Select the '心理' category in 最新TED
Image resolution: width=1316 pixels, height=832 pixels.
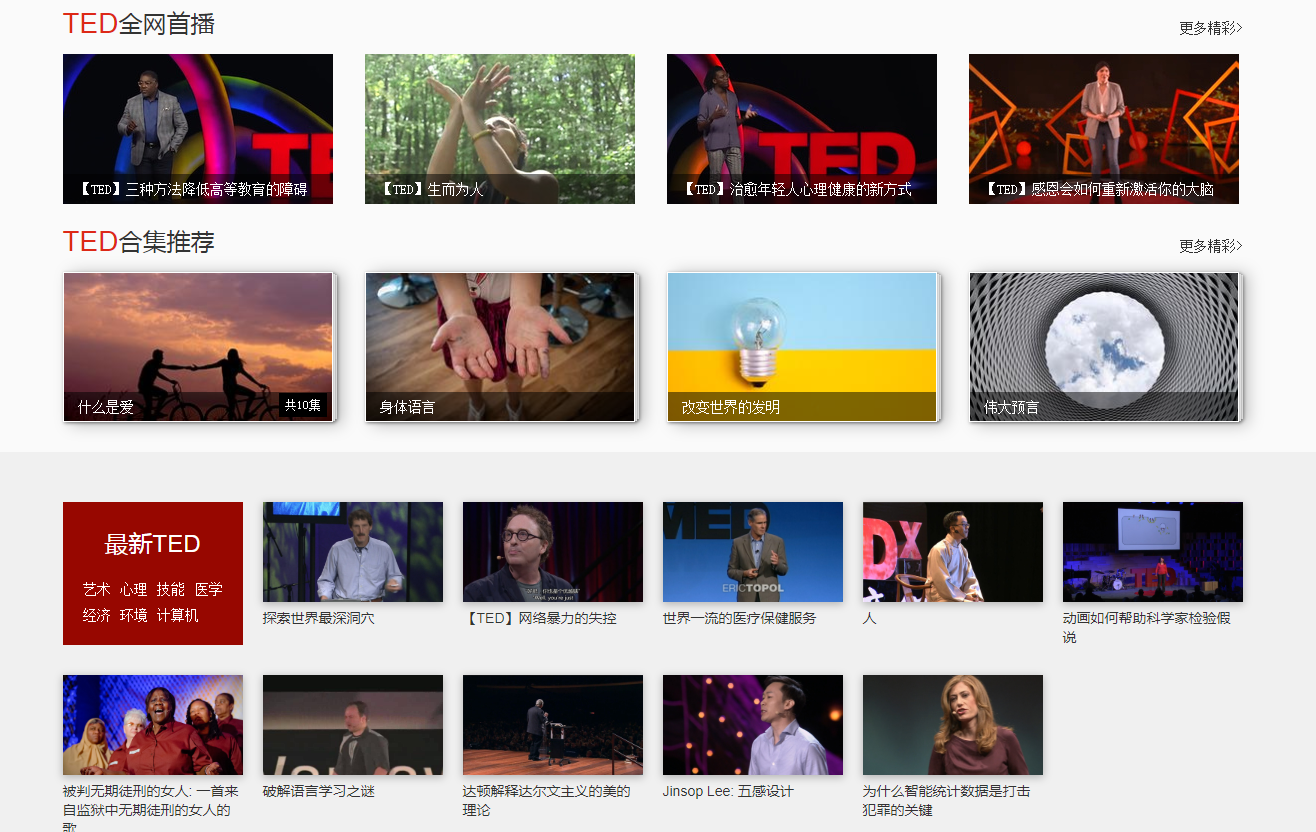coord(134,590)
